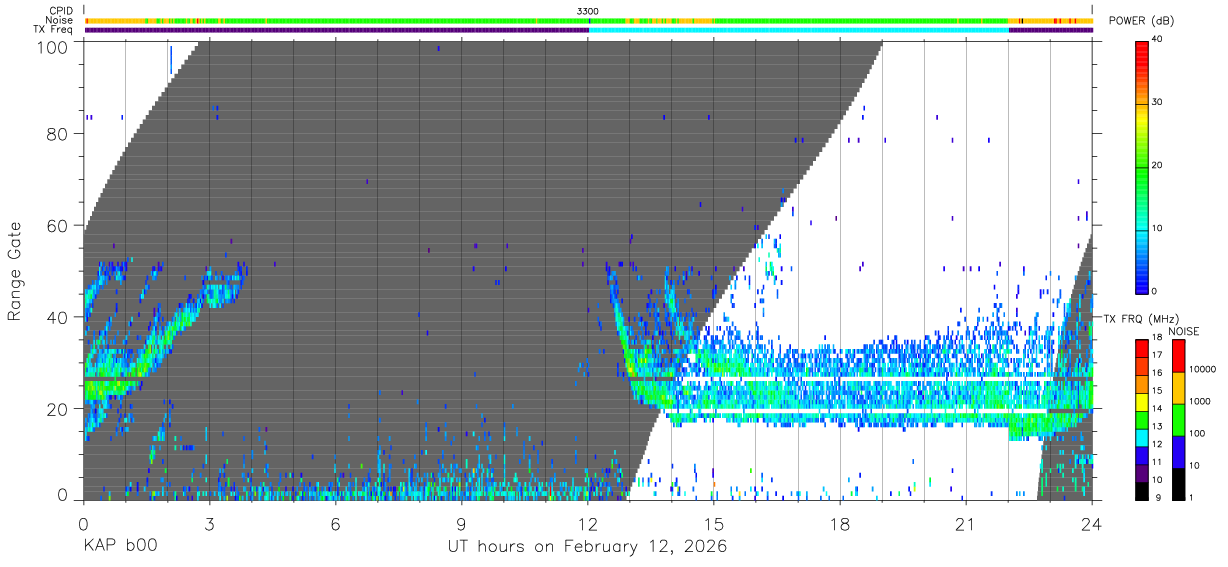Click the 21 tick on UT hours axis

click(966, 522)
